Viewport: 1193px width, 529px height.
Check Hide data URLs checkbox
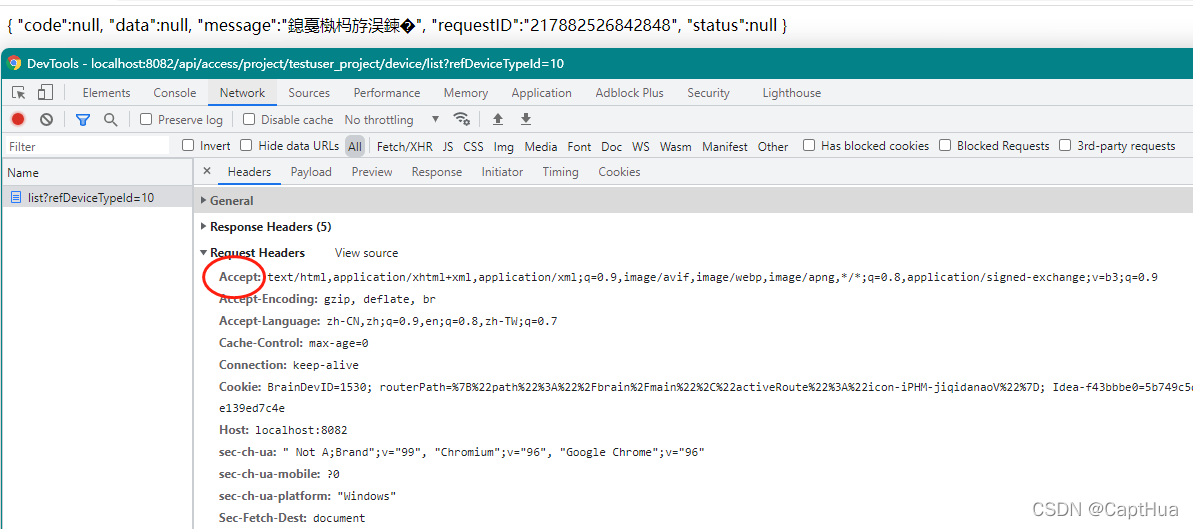[x=246, y=145]
